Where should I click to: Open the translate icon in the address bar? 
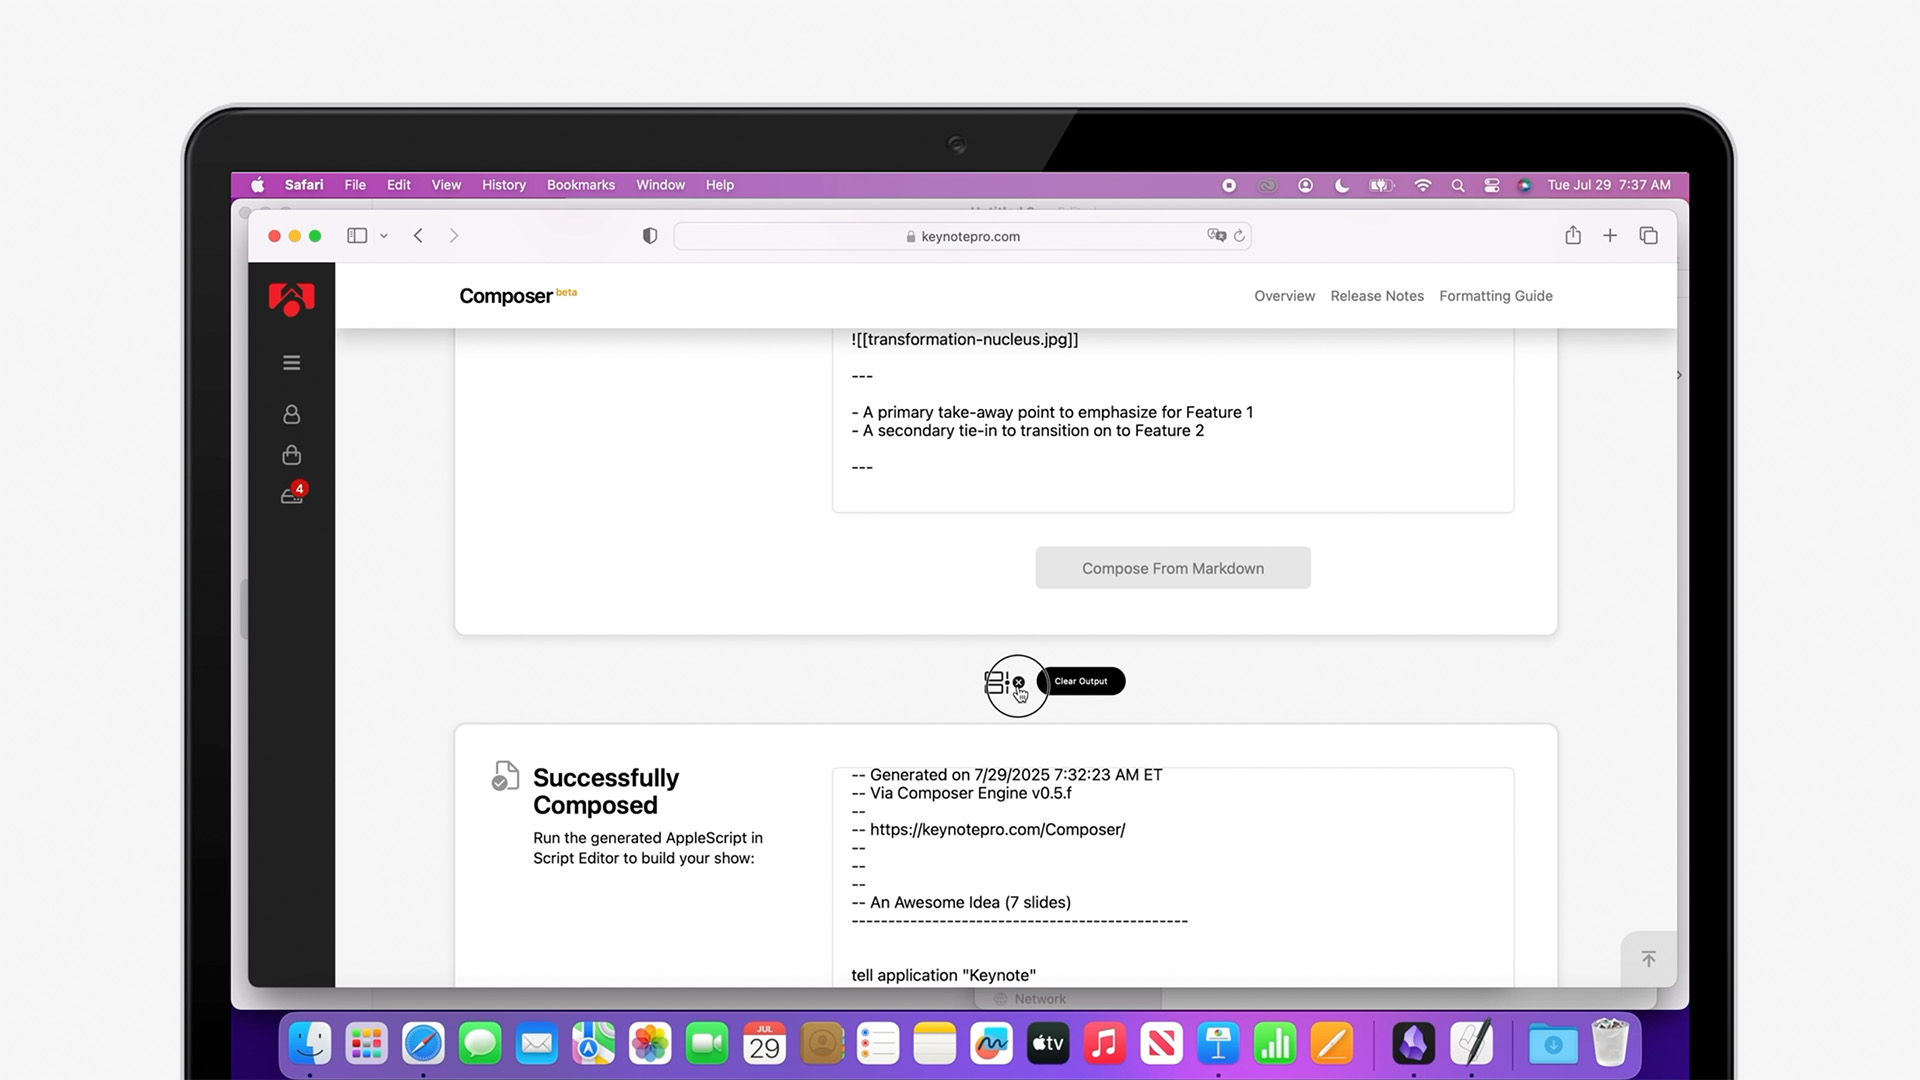tap(1216, 236)
